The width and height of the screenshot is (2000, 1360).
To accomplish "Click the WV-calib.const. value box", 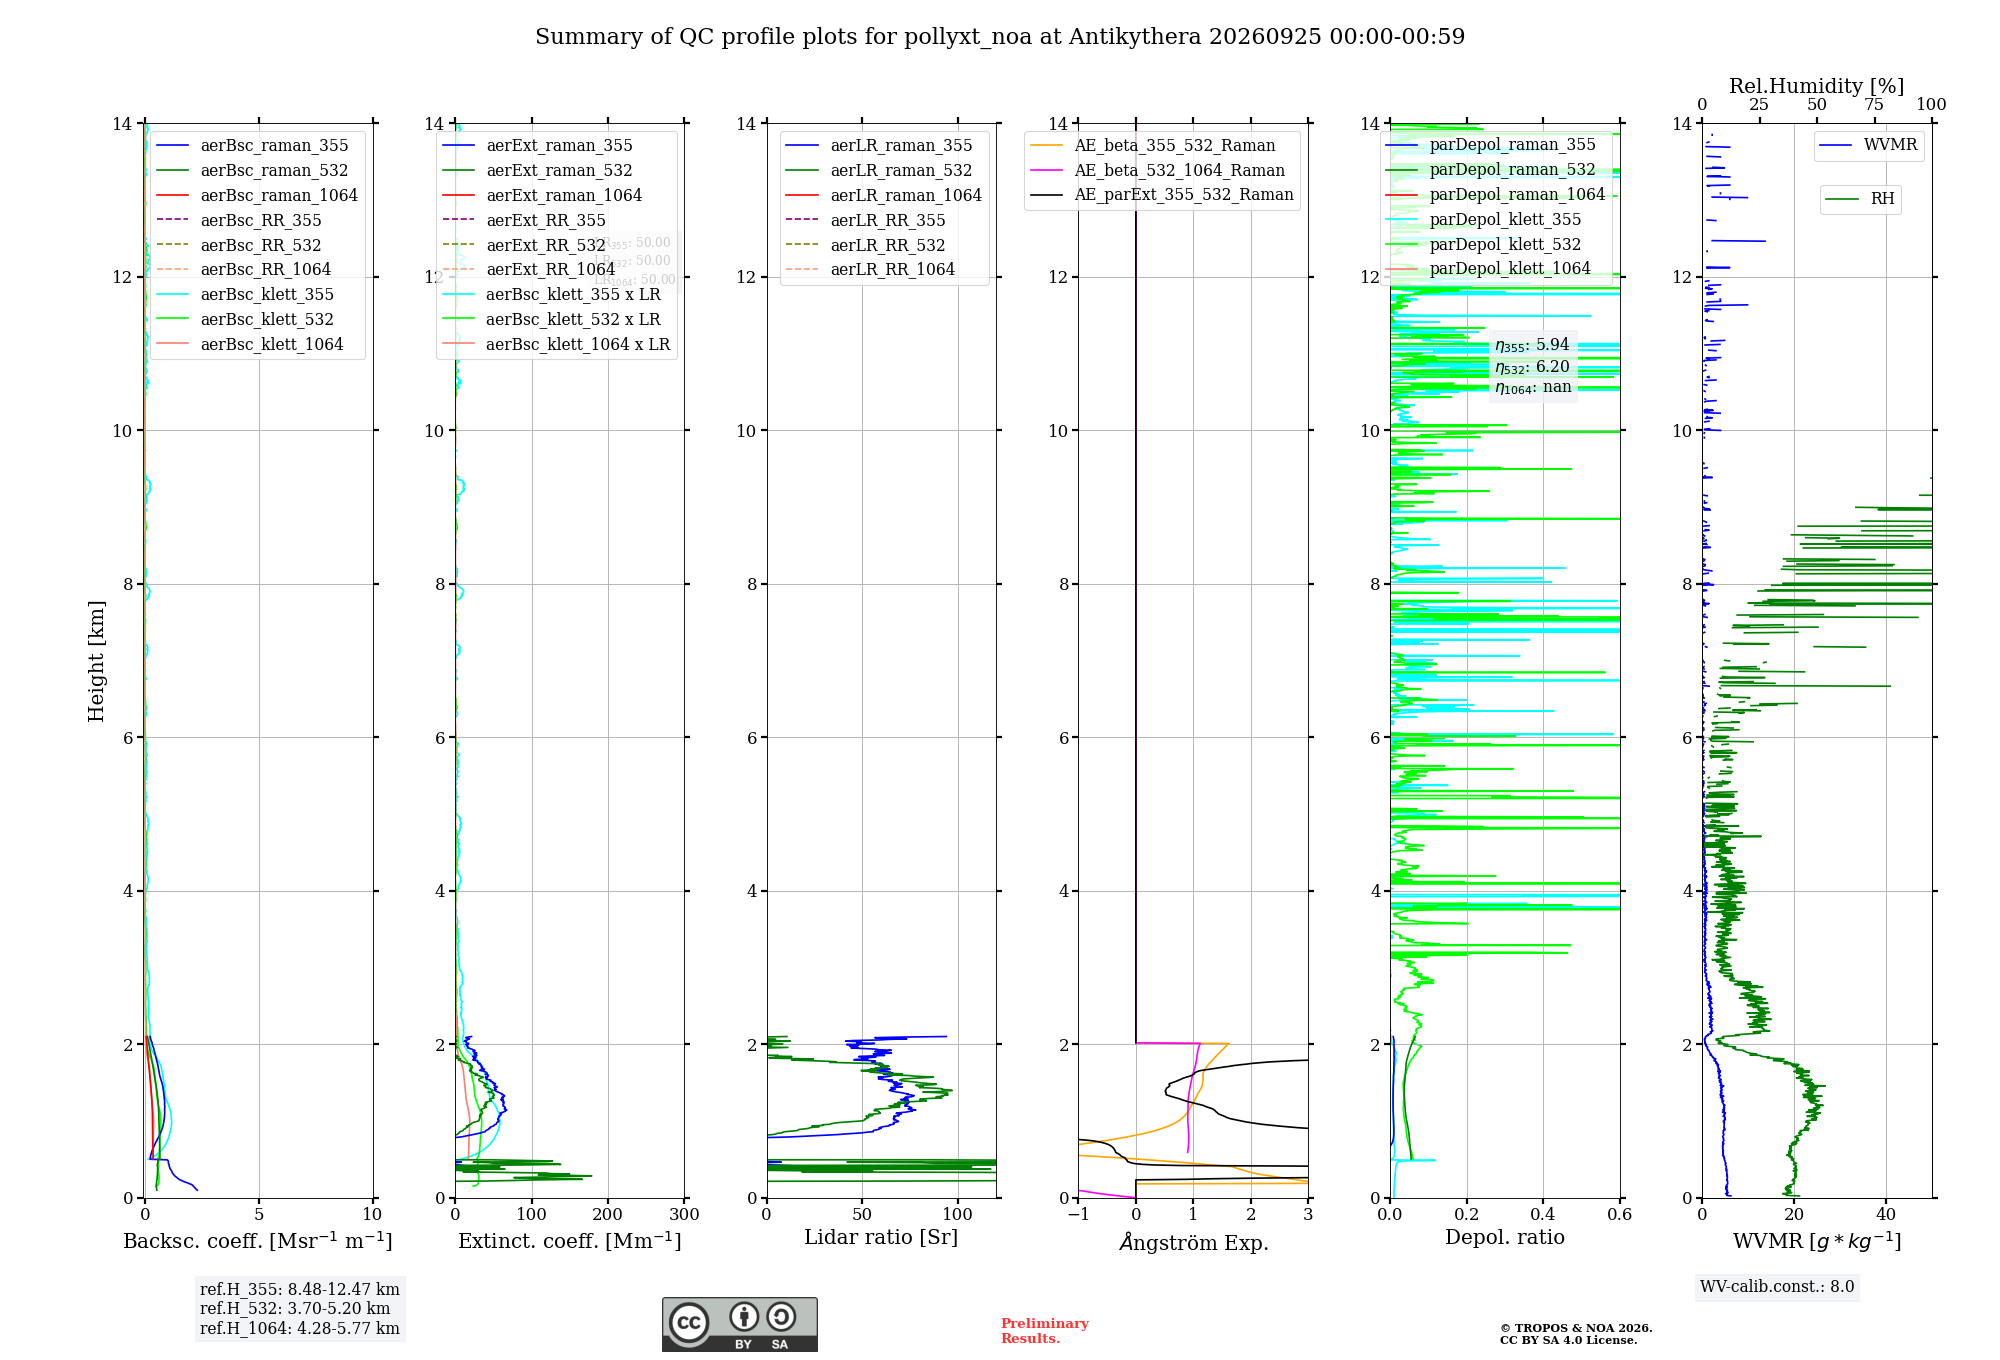I will [x=1777, y=1287].
